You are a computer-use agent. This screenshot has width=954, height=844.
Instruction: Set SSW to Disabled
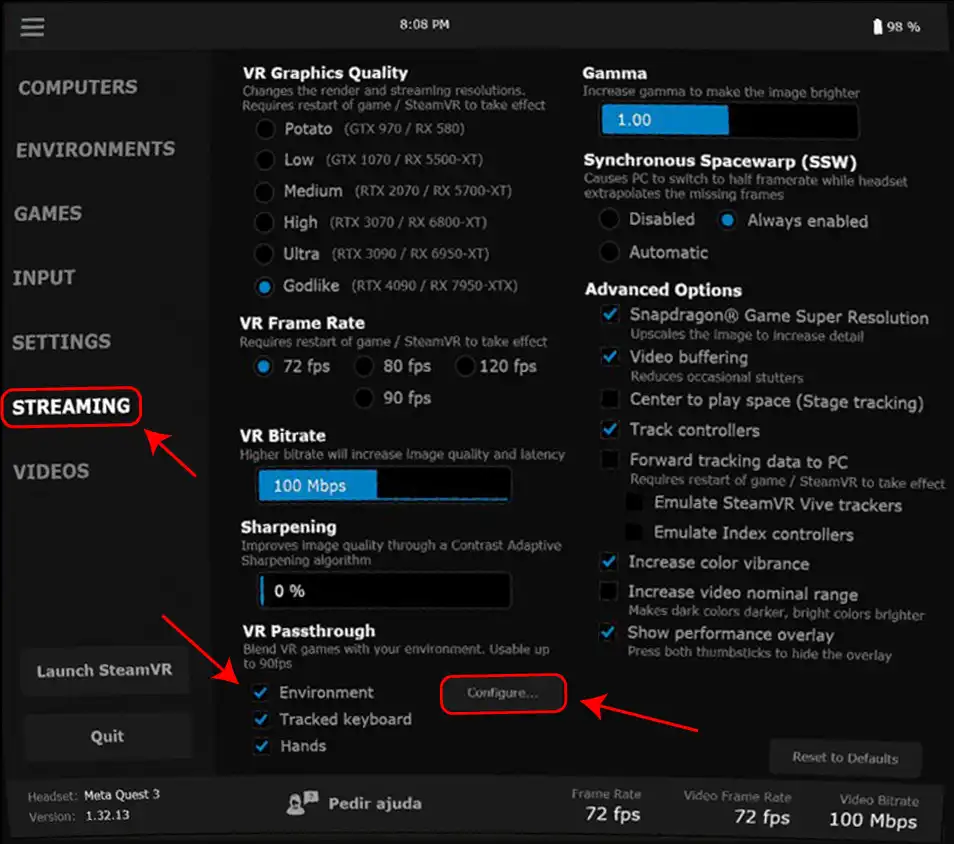point(609,219)
